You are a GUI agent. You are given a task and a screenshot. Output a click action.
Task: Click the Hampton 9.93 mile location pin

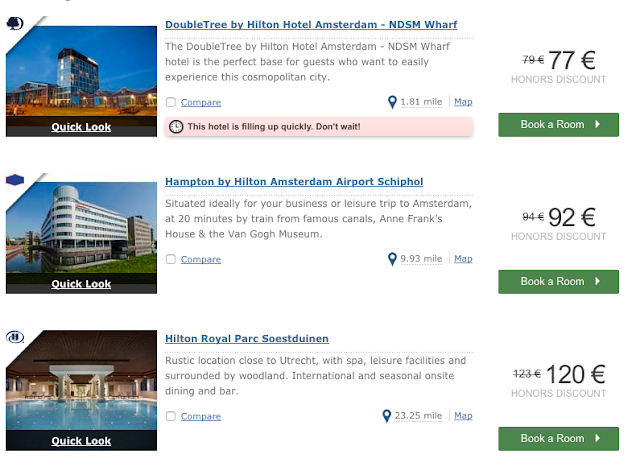[393, 259]
